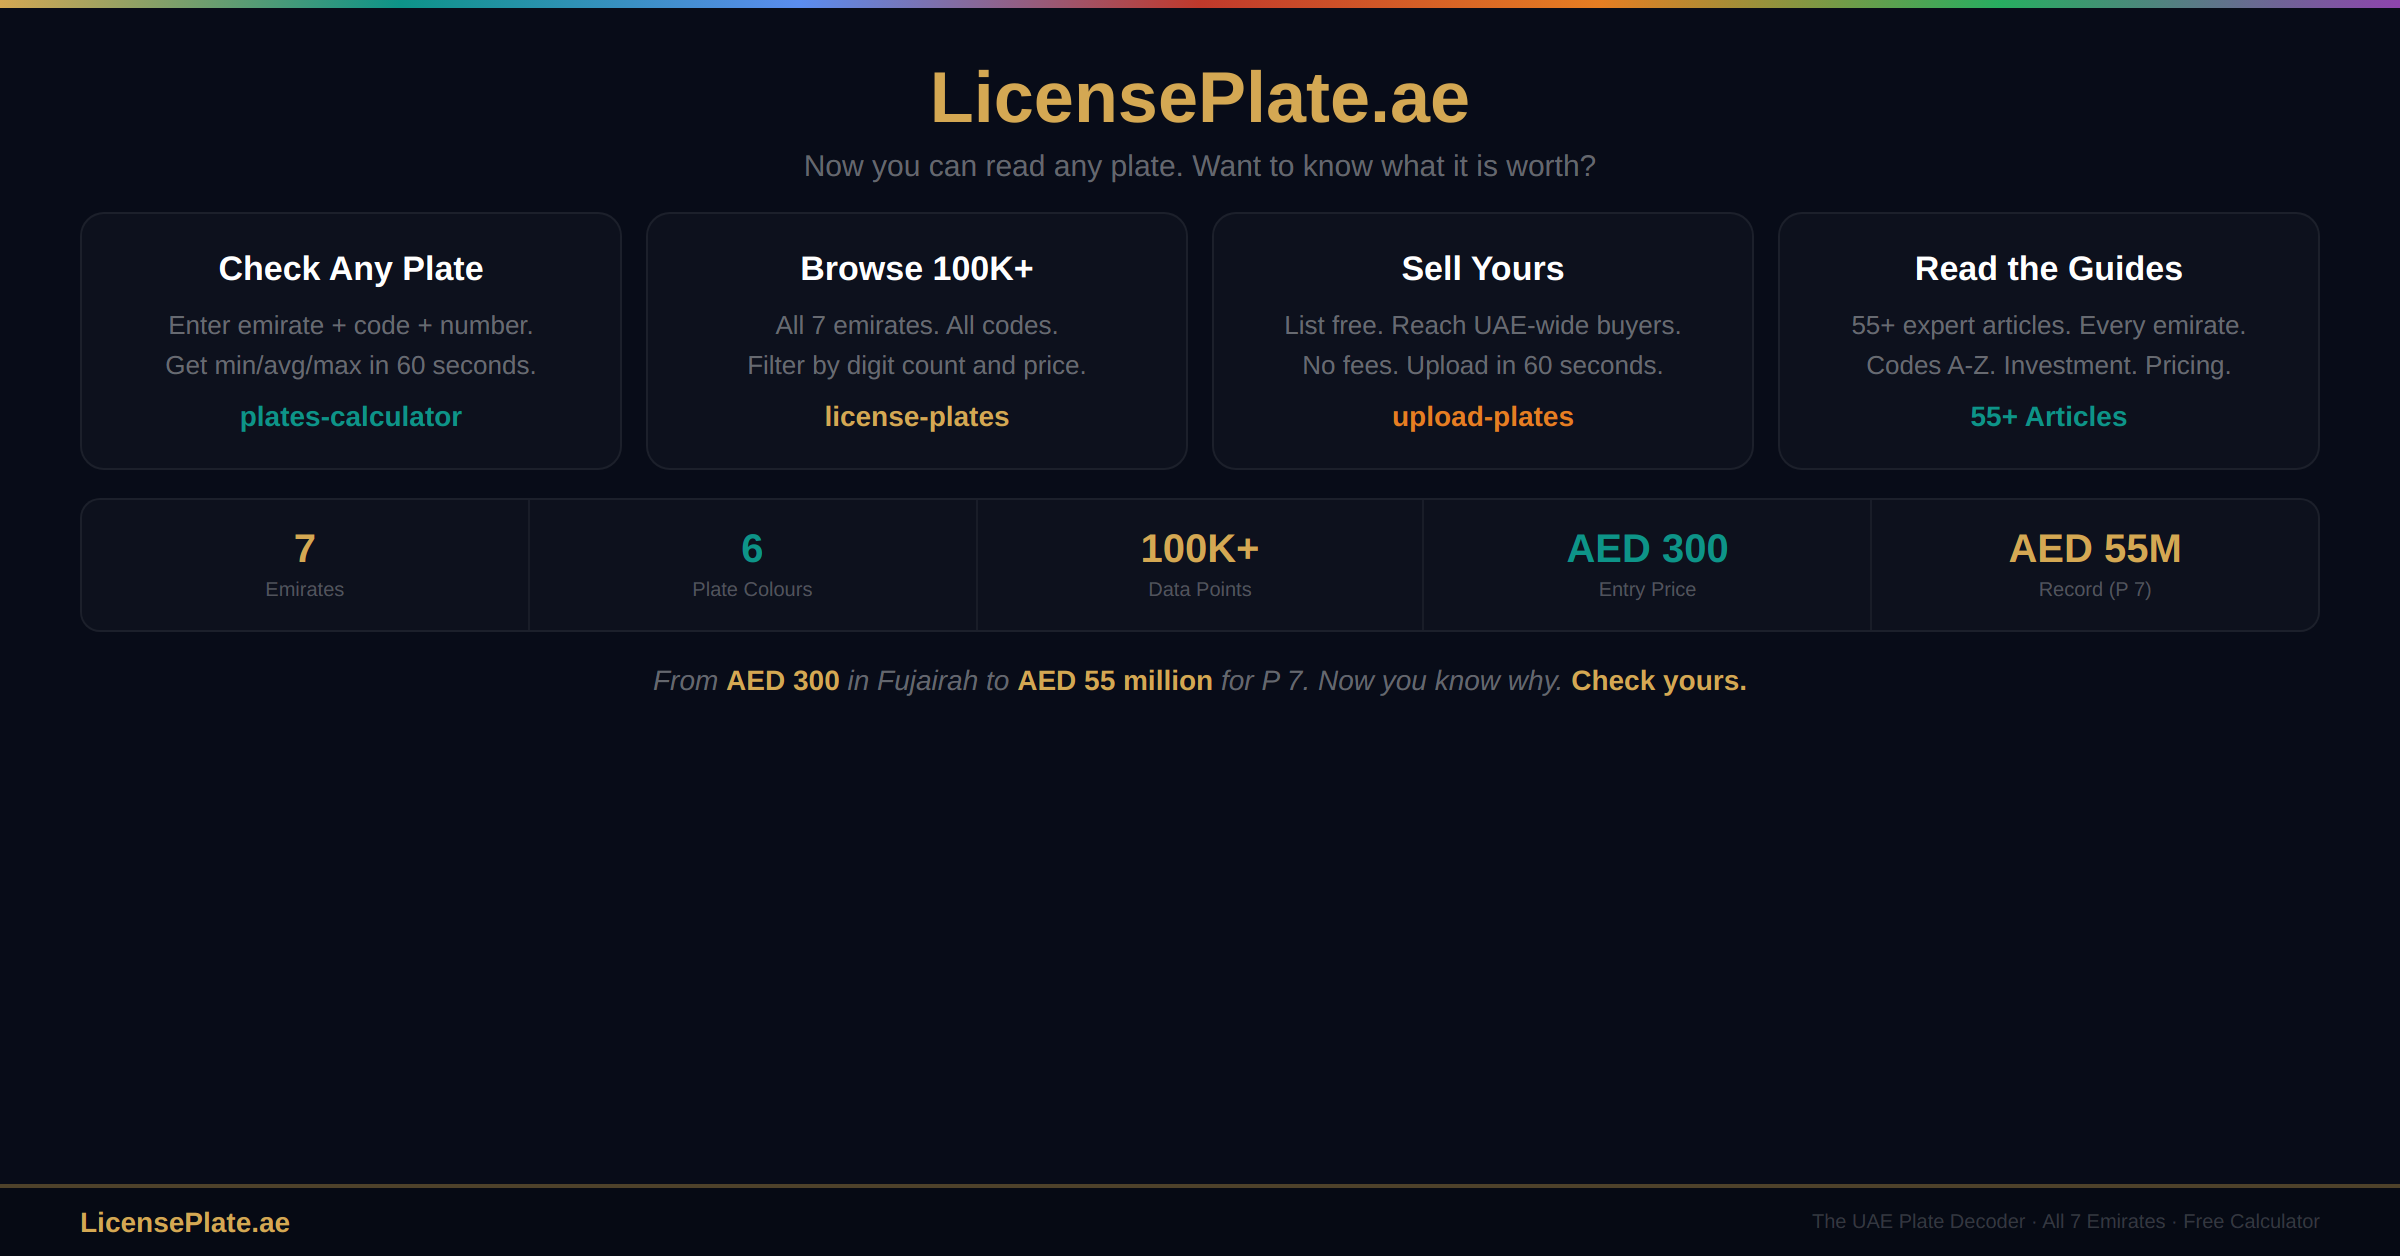Image resolution: width=2400 pixels, height=1256 pixels.
Task: Open the license-plates link
Action: pyautogui.click(x=916, y=417)
